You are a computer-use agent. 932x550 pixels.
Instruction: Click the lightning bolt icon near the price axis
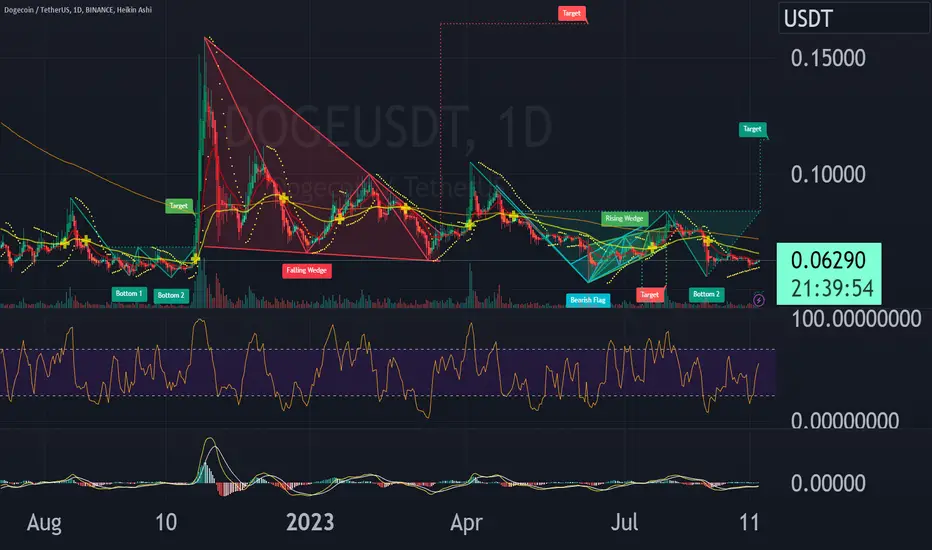click(x=759, y=300)
